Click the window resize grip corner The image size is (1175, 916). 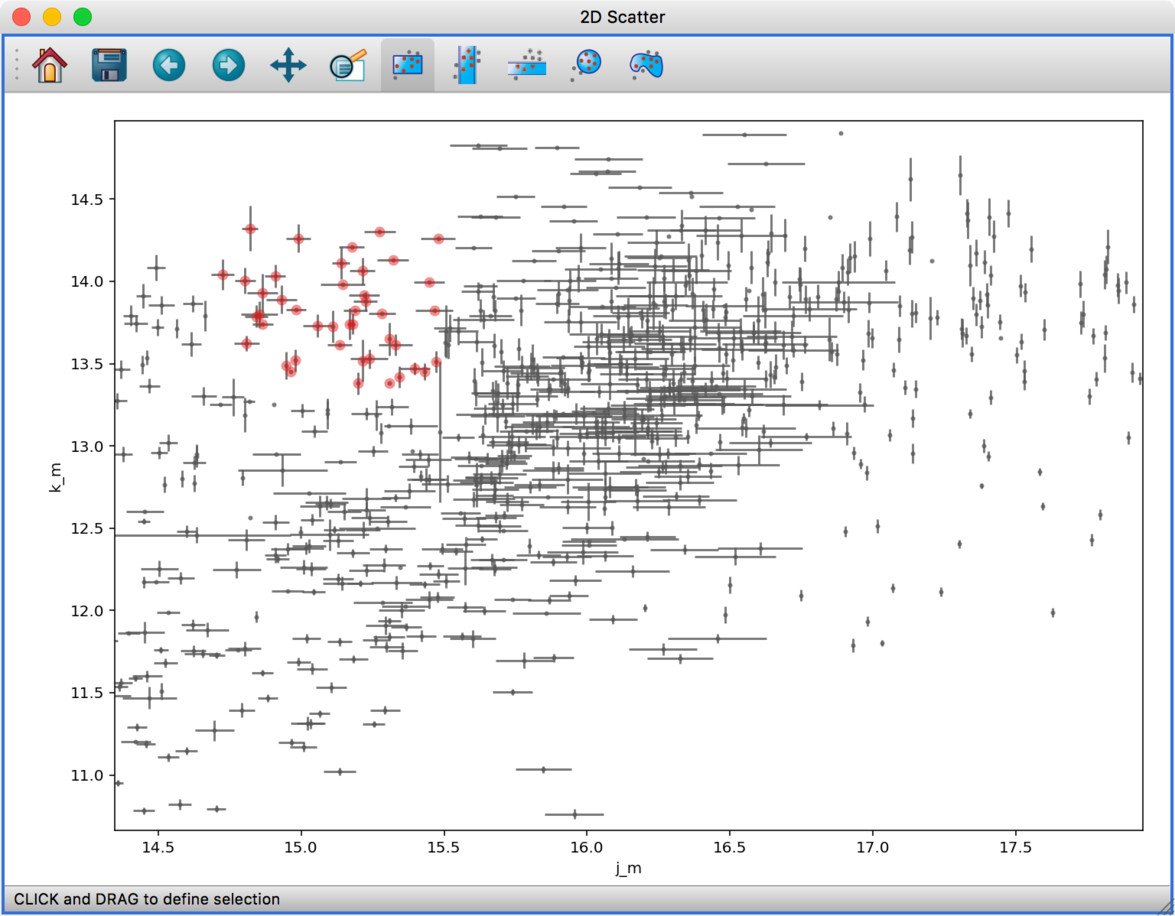click(1165, 906)
